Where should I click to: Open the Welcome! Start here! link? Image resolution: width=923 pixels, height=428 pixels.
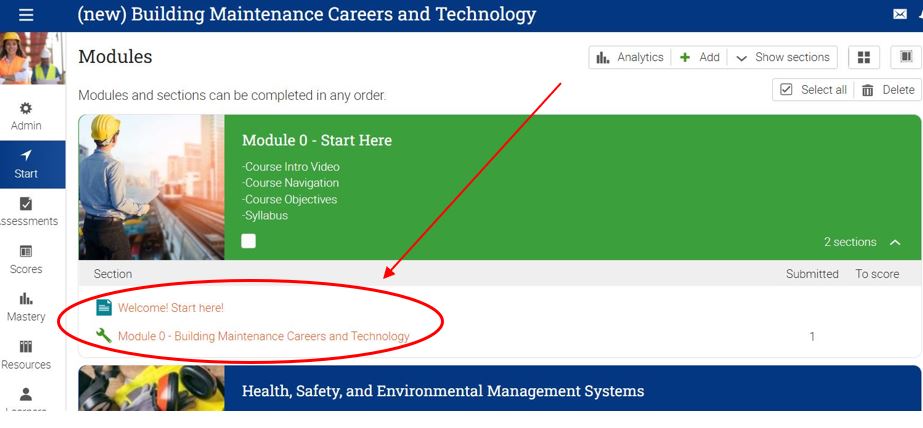[x=170, y=308]
